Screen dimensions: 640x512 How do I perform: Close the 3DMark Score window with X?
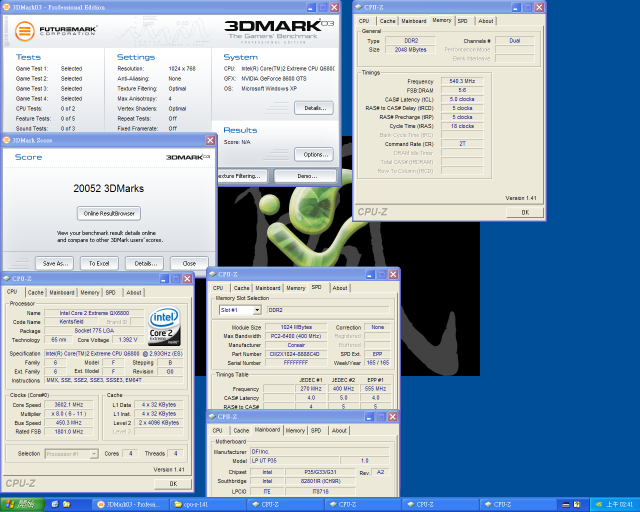(x=210, y=140)
